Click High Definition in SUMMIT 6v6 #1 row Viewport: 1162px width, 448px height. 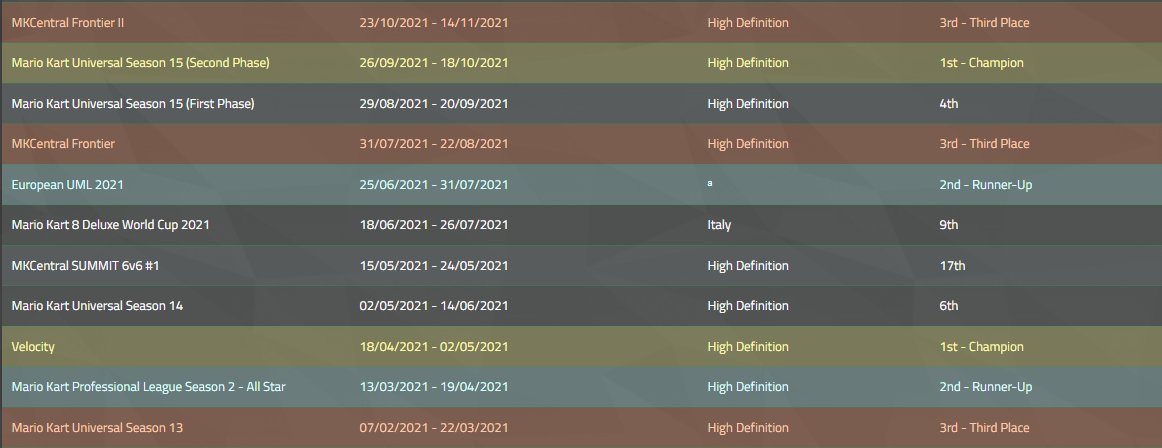748,265
